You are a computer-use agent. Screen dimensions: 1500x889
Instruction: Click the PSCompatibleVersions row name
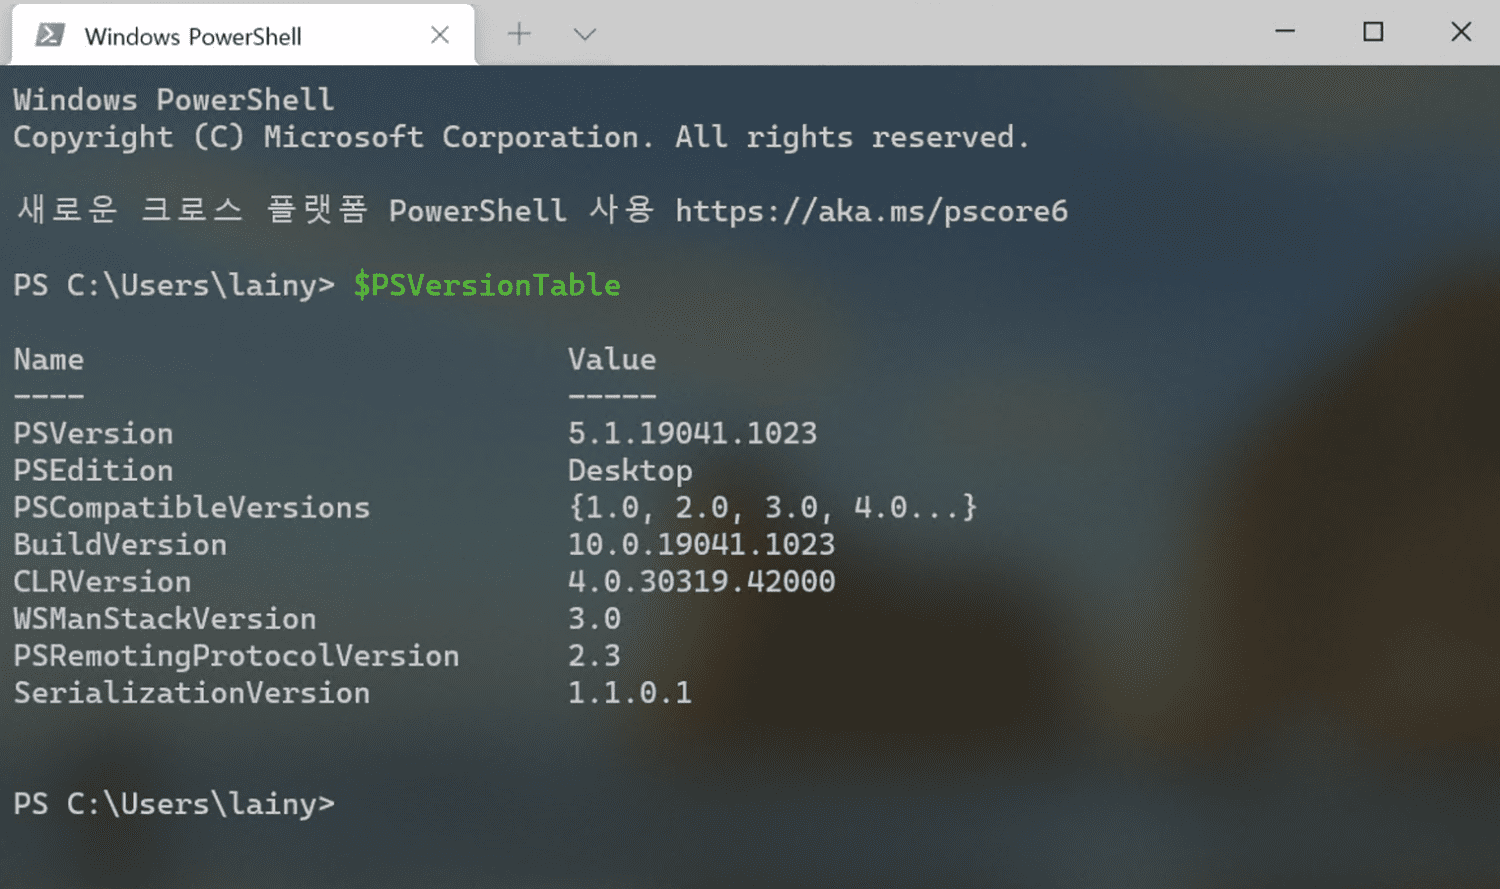coord(191,508)
